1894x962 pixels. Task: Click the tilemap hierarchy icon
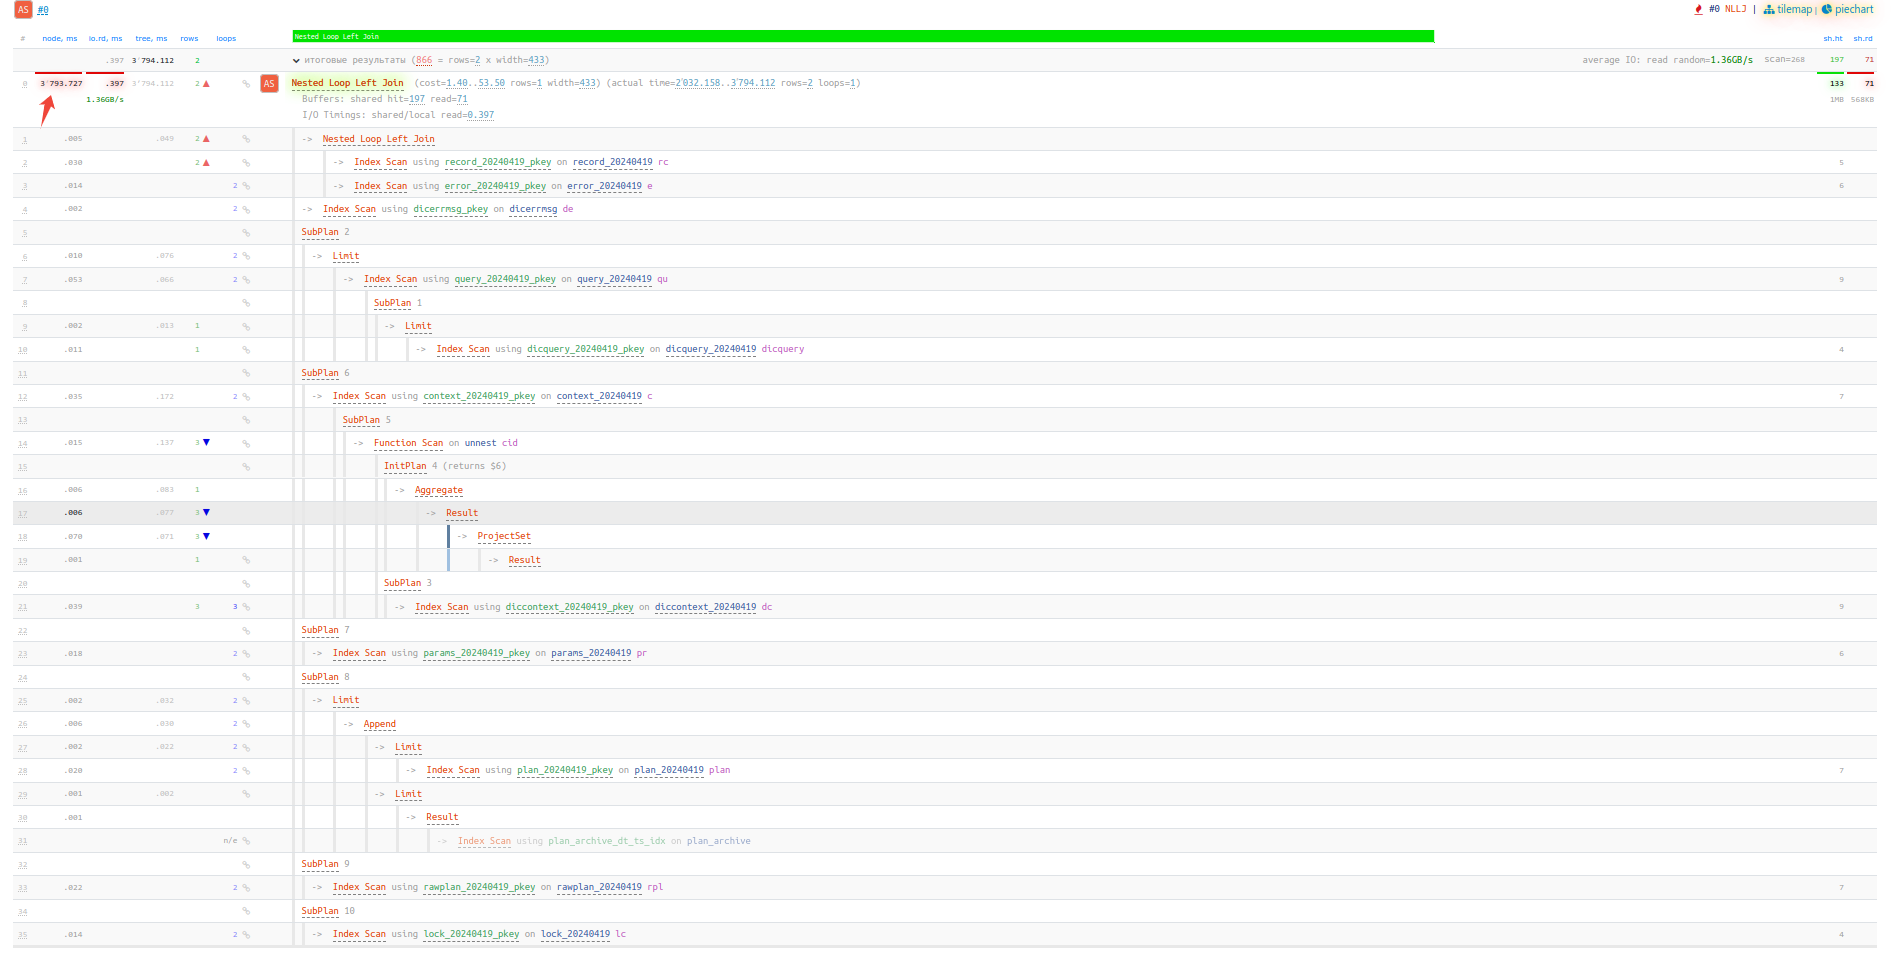coord(1769,9)
